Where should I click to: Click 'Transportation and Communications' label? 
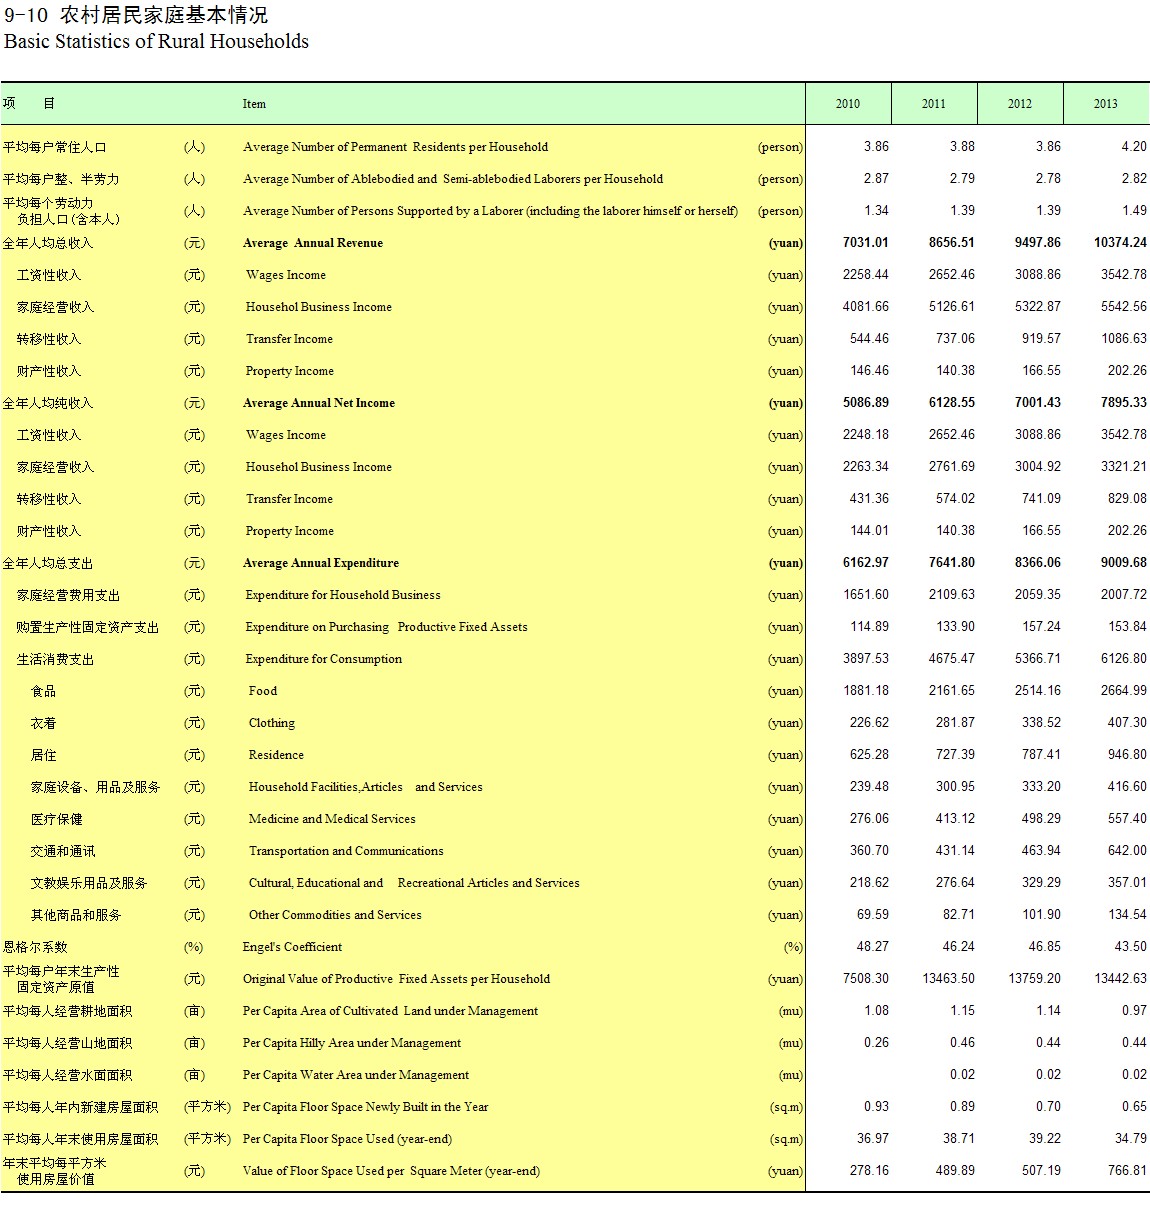[x=346, y=851]
